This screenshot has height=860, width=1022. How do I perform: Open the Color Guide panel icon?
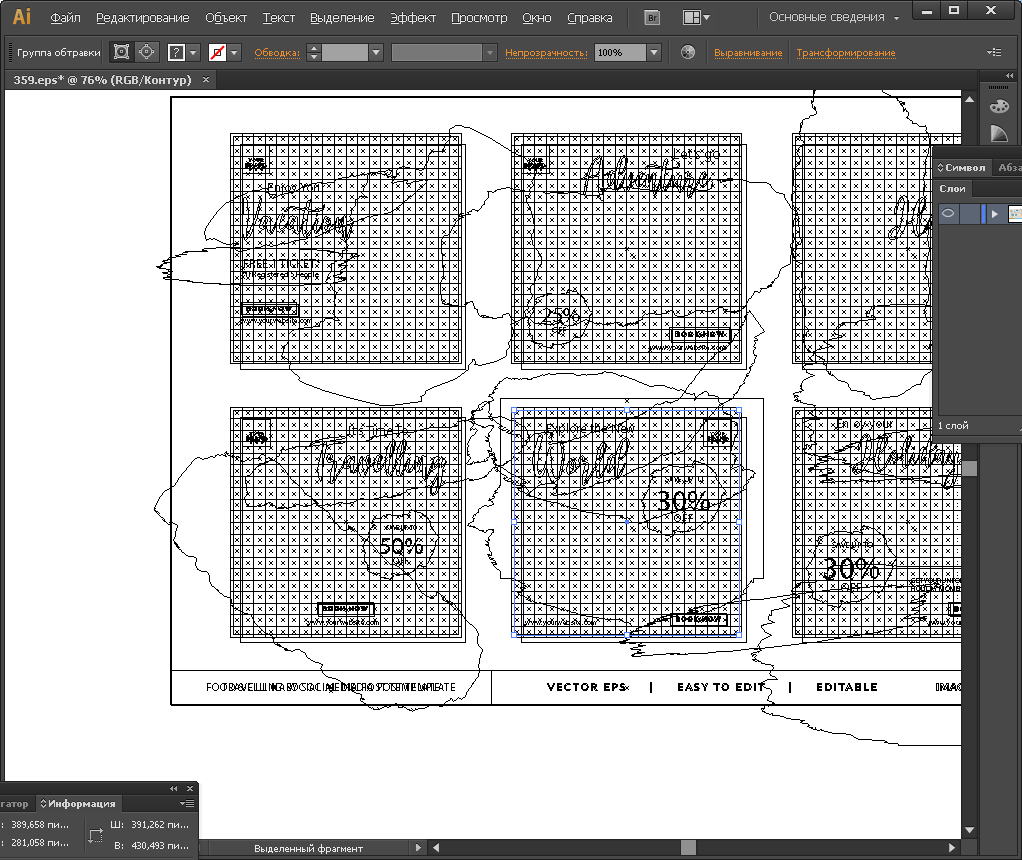[x=998, y=134]
